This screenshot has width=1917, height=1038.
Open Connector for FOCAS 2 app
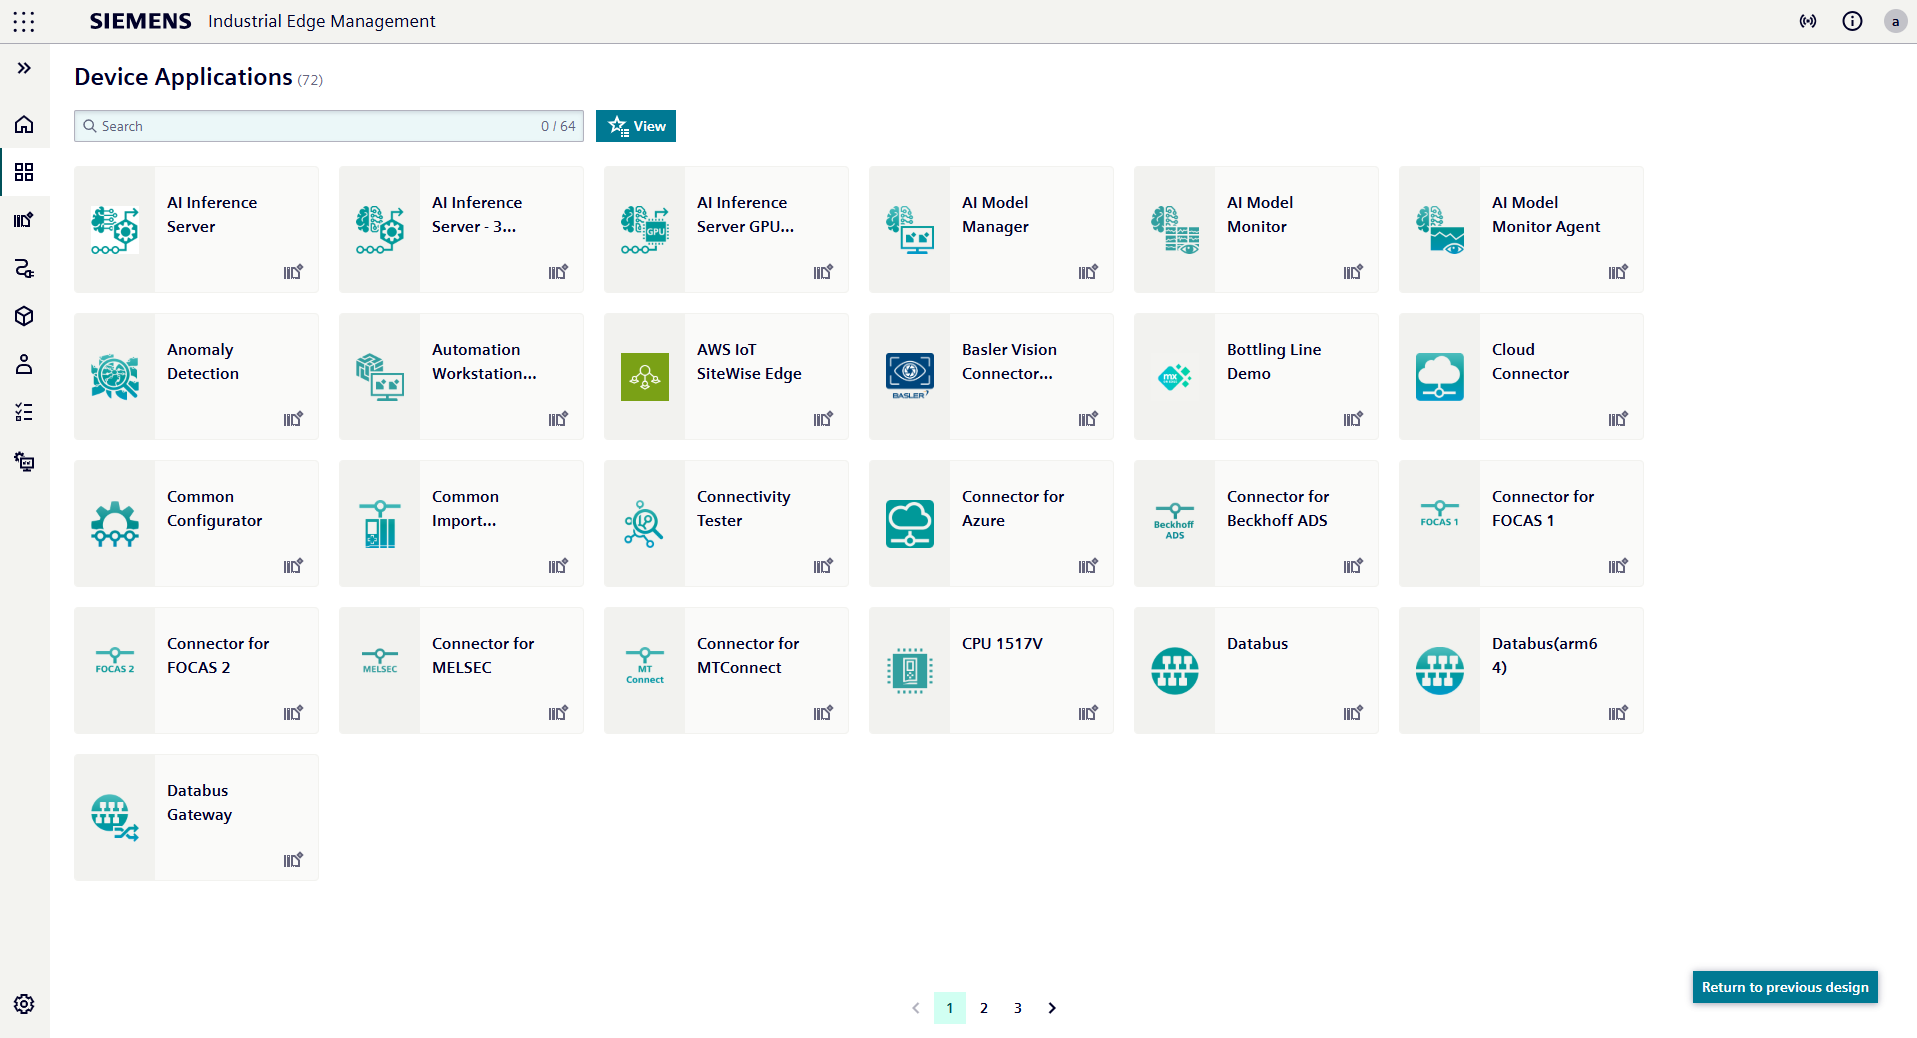click(196, 670)
